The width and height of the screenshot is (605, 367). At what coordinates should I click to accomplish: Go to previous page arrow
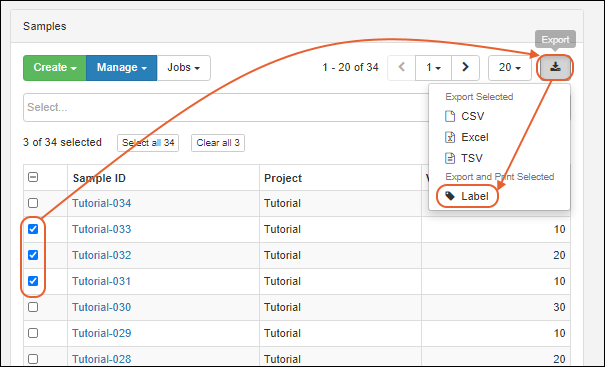pyautogui.click(x=402, y=68)
